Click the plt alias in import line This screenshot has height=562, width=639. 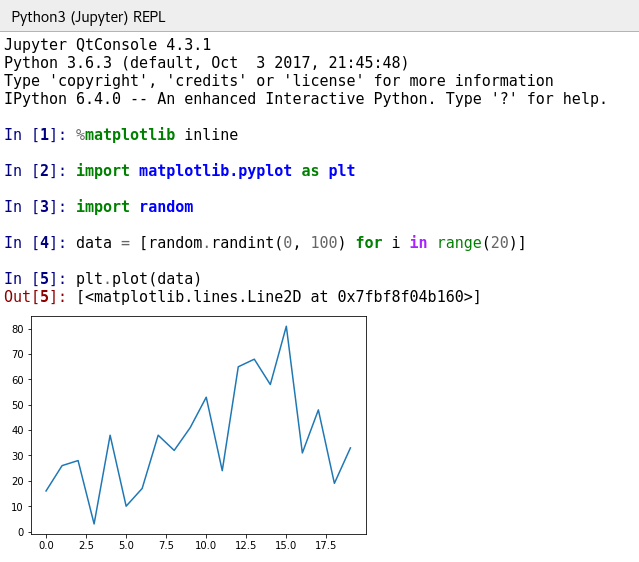pyautogui.click(x=342, y=170)
